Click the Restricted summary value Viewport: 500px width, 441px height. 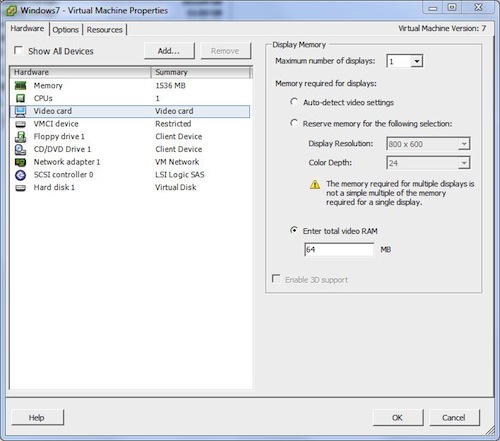pyautogui.click(x=173, y=124)
